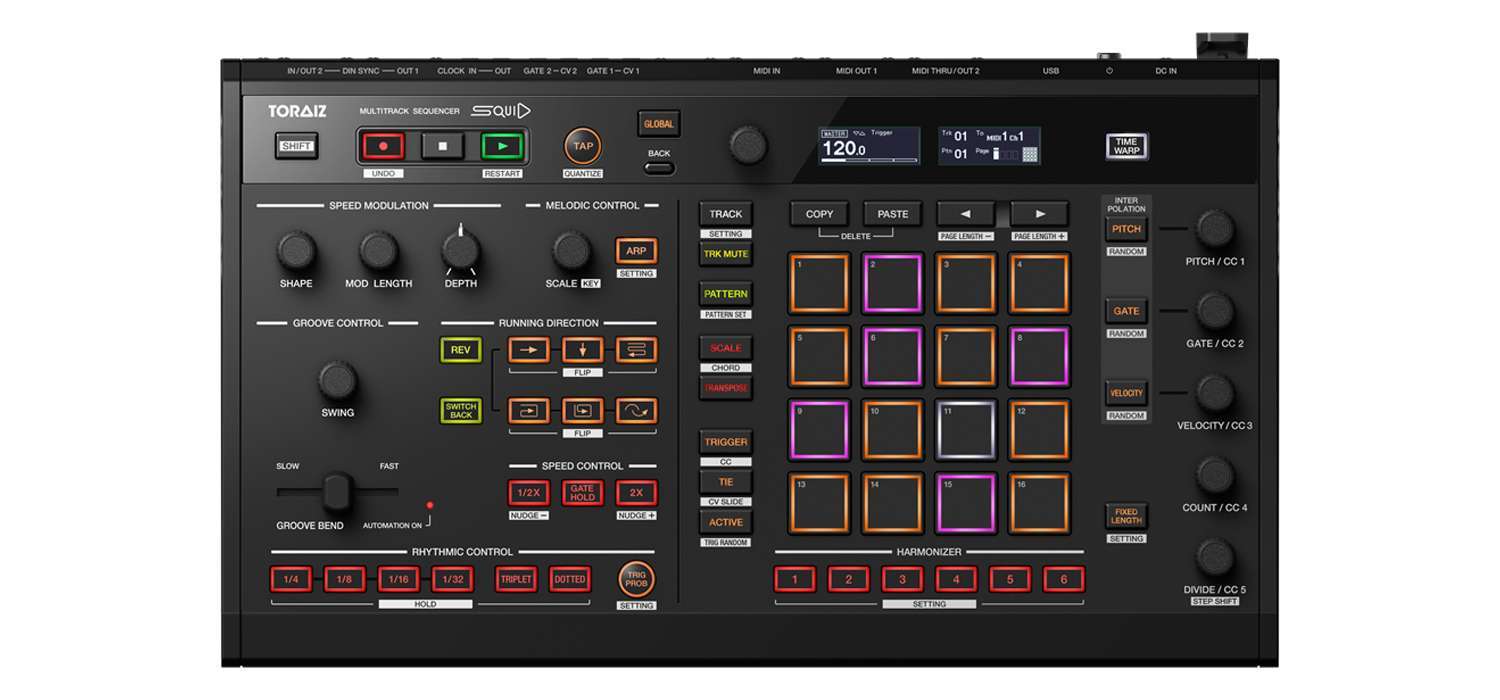The height and width of the screenshot is (700, 1500).
Task: Select the 1/4 rhythmic button
Action: point(291,579)
